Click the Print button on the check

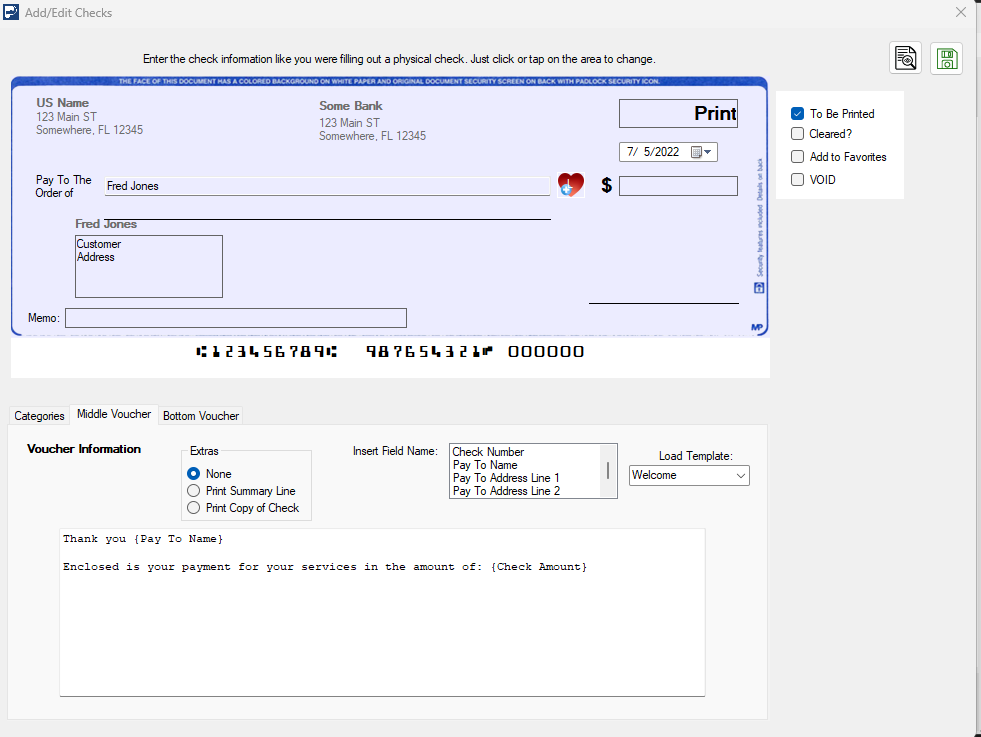pyautogui.click(x=678, y=113)
